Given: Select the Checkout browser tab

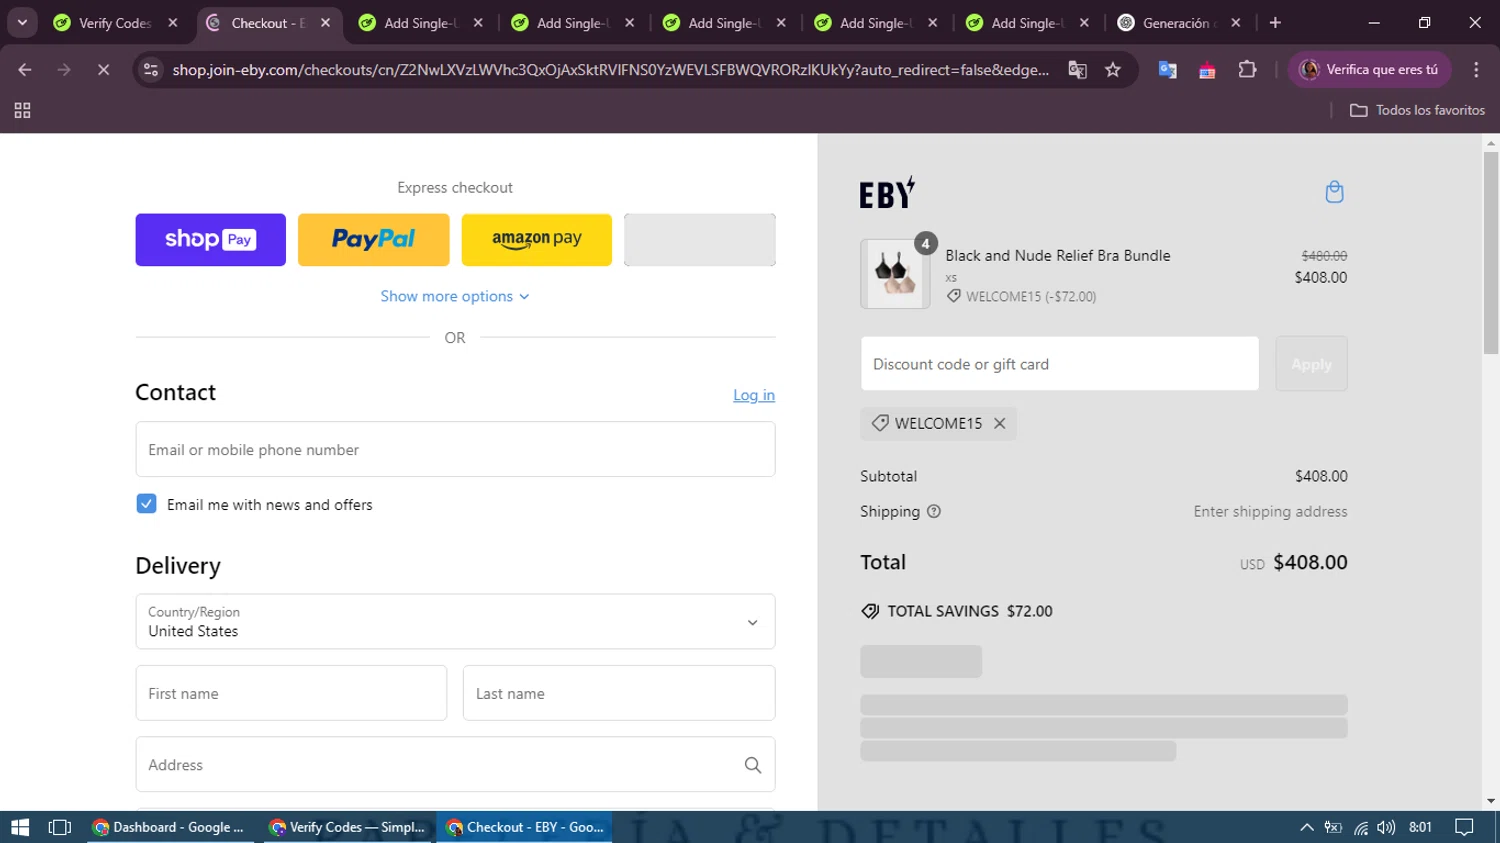Looking at the screenshot, I should [268, 23].
